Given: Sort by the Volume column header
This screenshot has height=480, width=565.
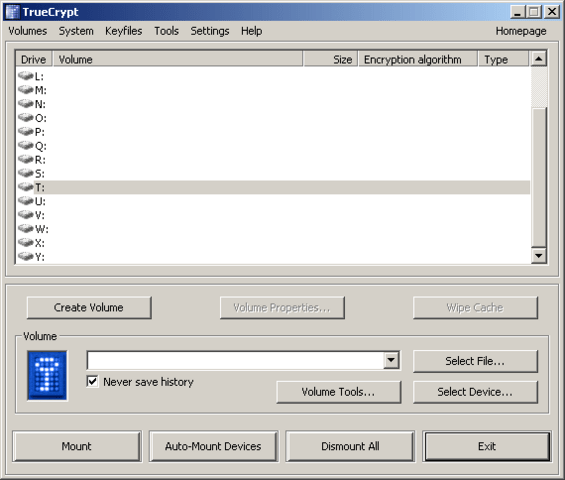Looking at the screenshot, I should 178,59.
